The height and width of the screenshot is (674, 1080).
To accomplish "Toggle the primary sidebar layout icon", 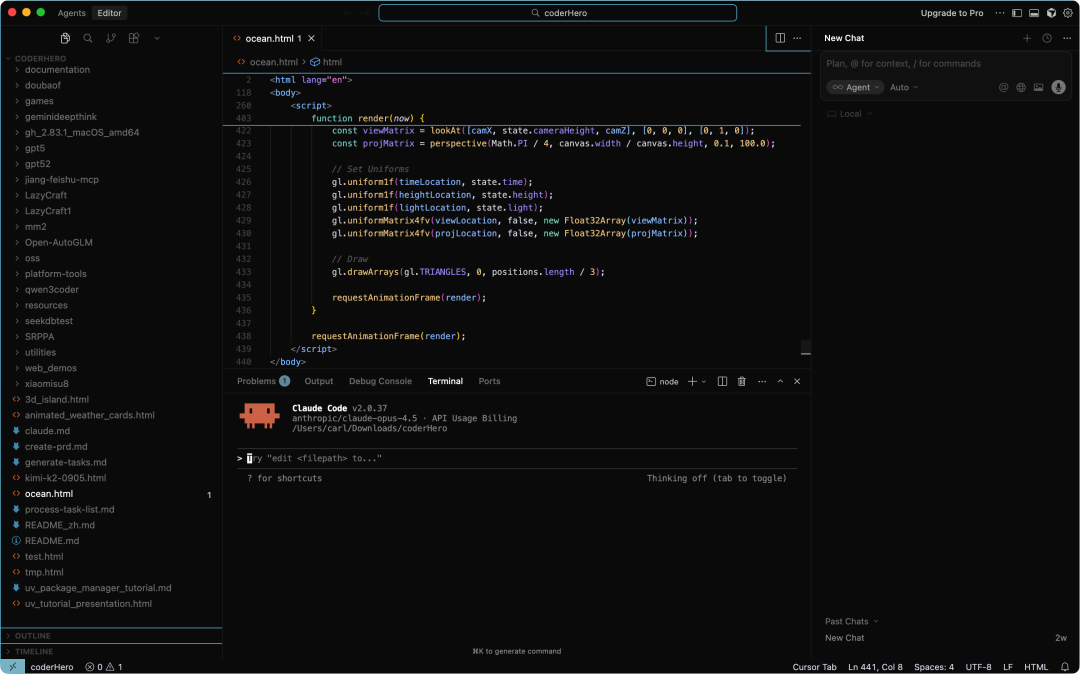I will pyautogui.click(x=1017, y=13).
